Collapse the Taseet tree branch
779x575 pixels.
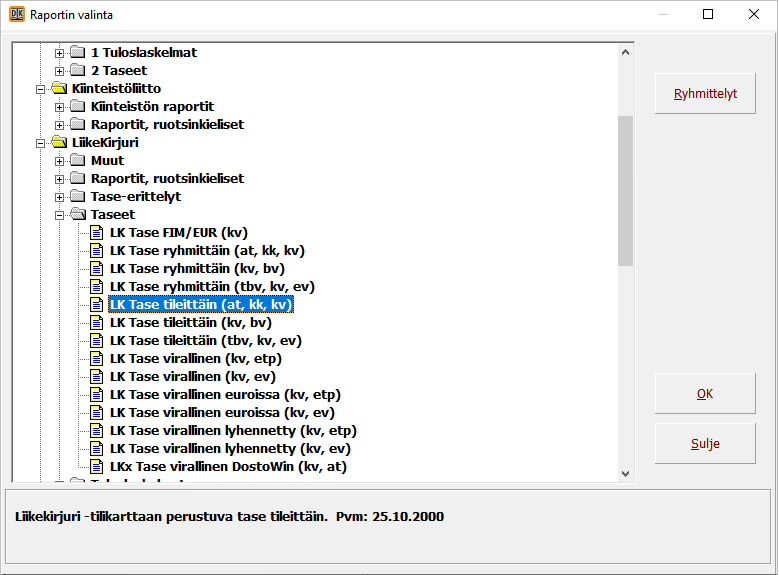pyautogui.click(x=60, y=215)
